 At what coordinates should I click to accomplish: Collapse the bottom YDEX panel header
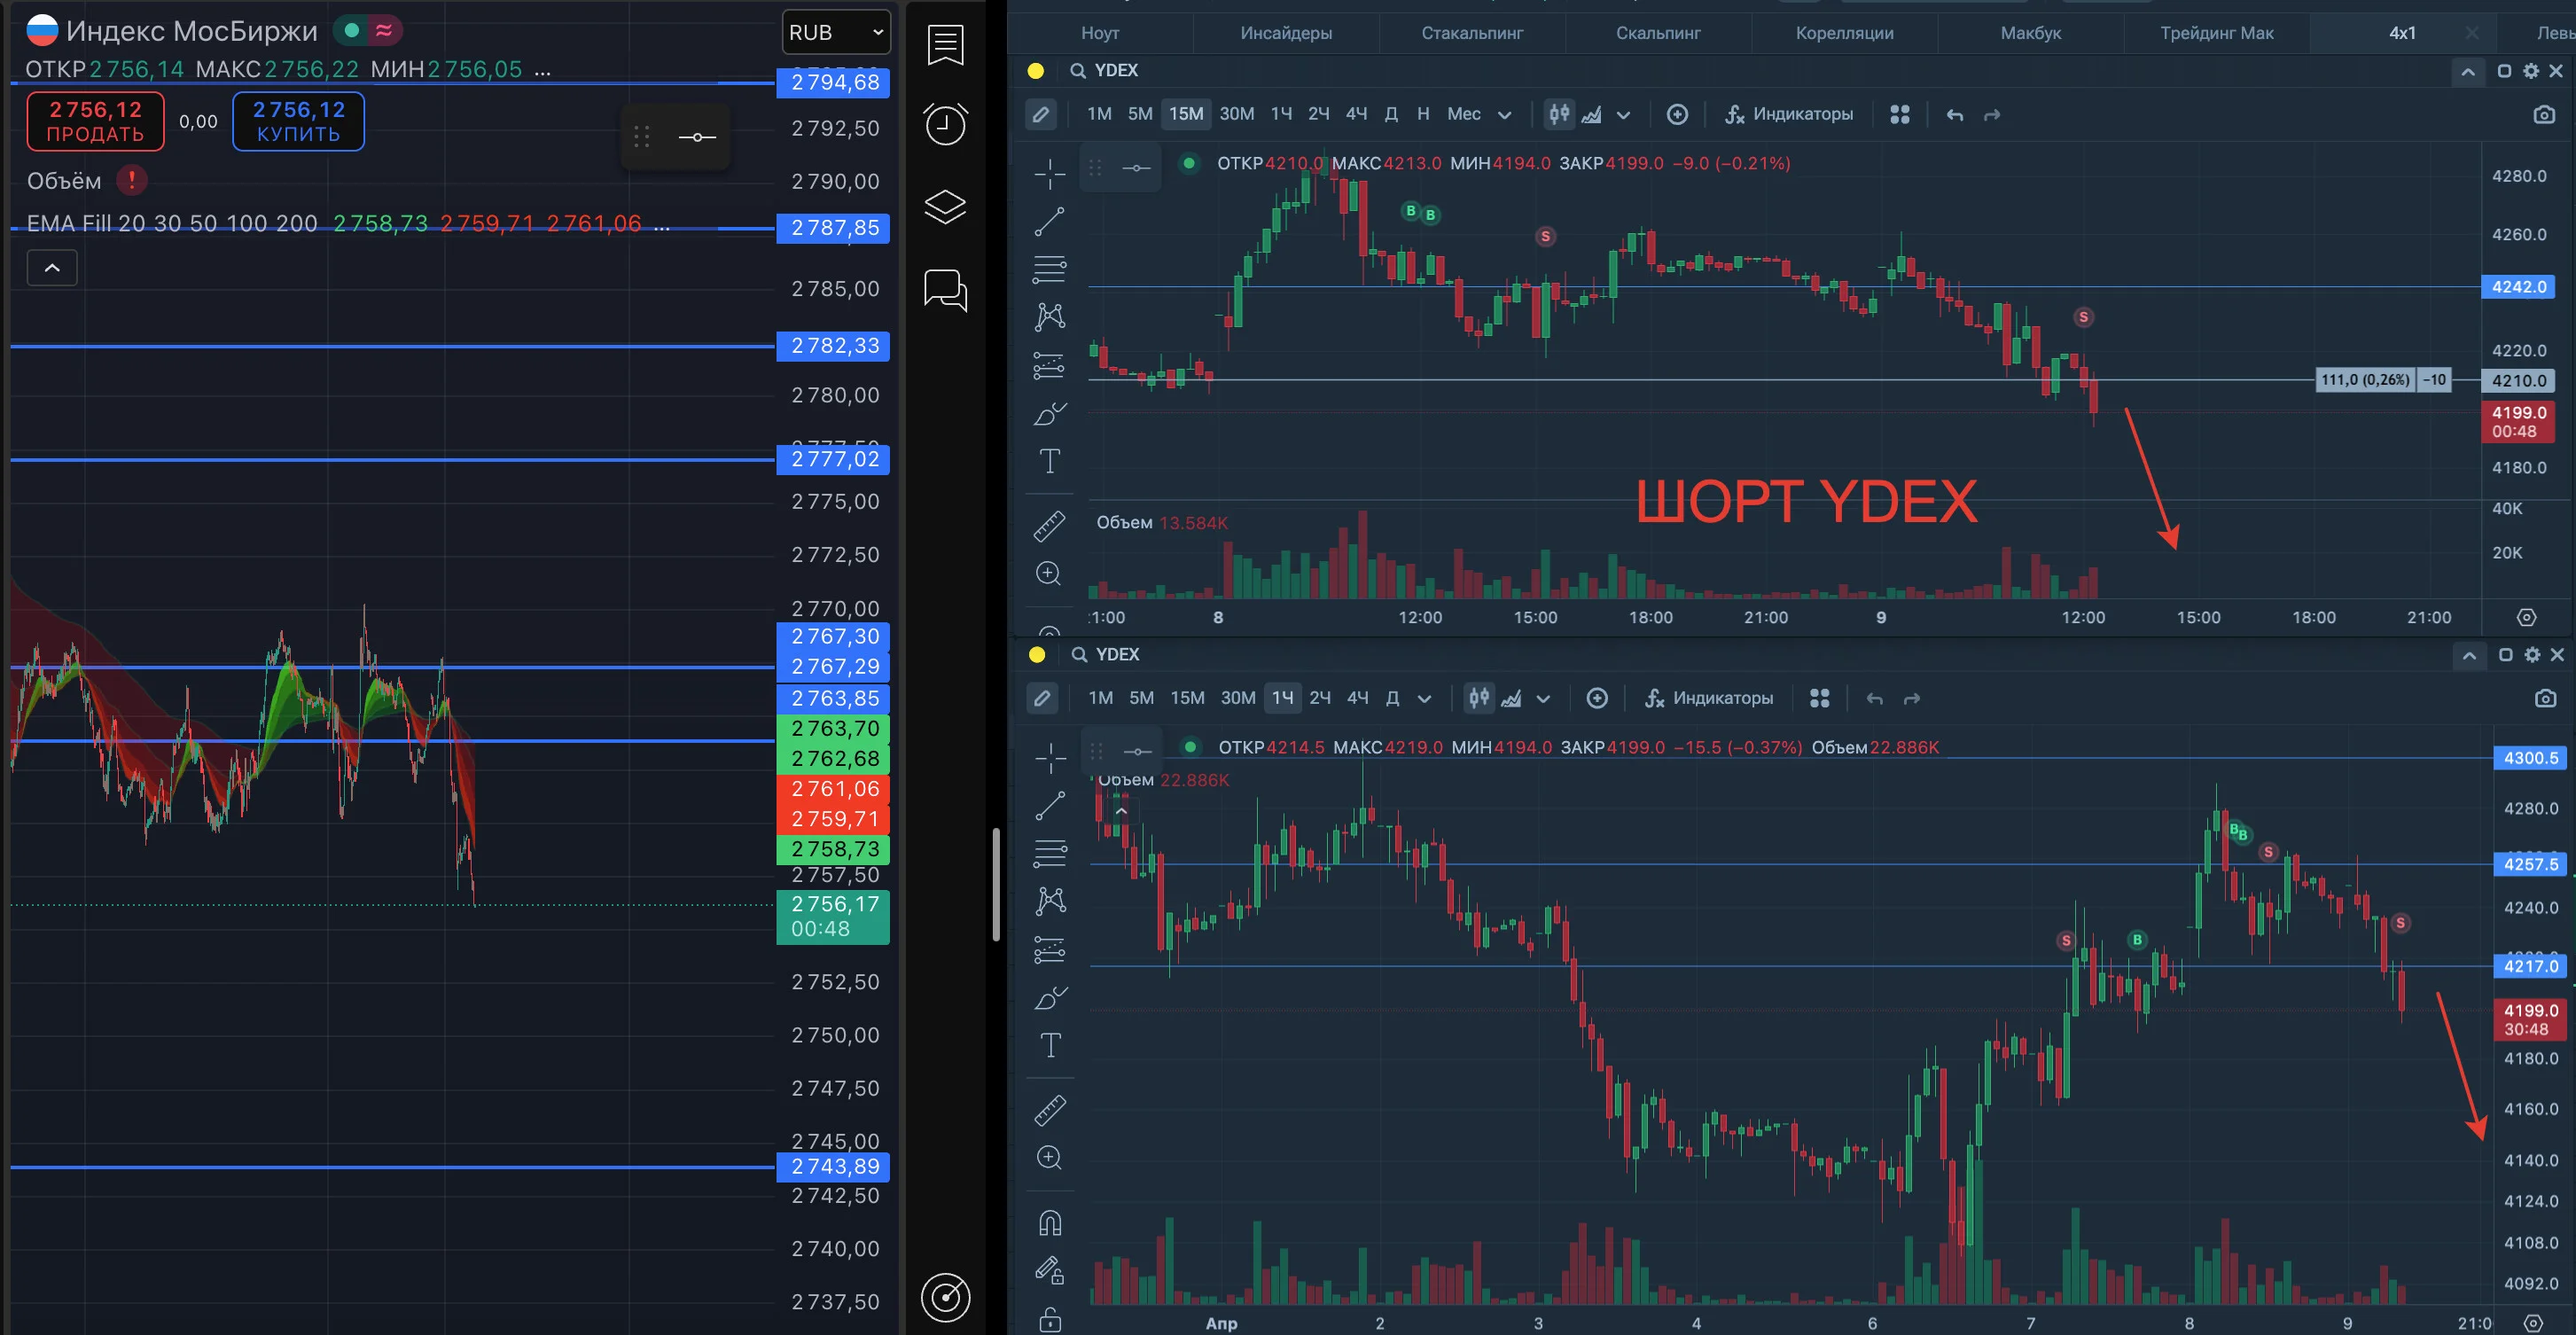click(x=2469, y=656)
